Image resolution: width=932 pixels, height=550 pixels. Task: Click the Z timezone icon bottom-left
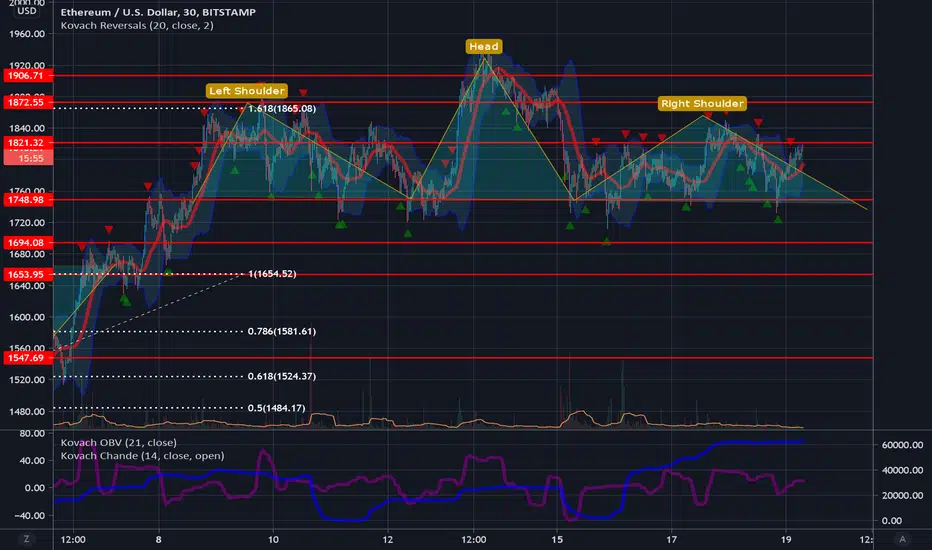click(x=26, y=539)
